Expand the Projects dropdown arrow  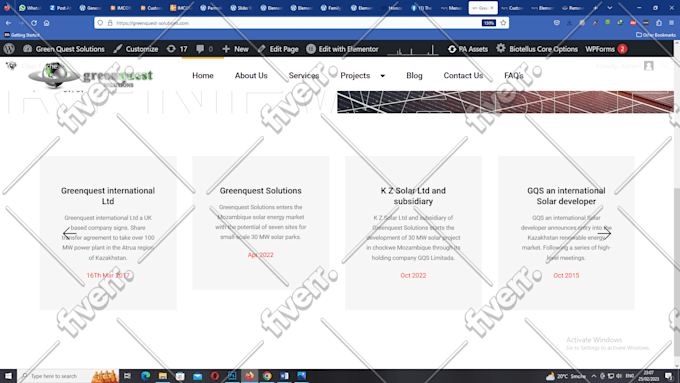(382, 76)
